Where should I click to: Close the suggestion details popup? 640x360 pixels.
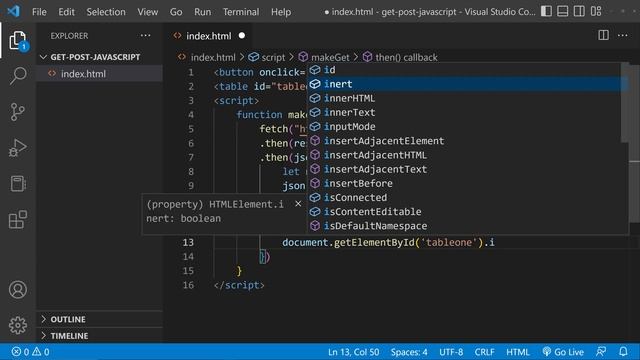click(x=298, y=203)
